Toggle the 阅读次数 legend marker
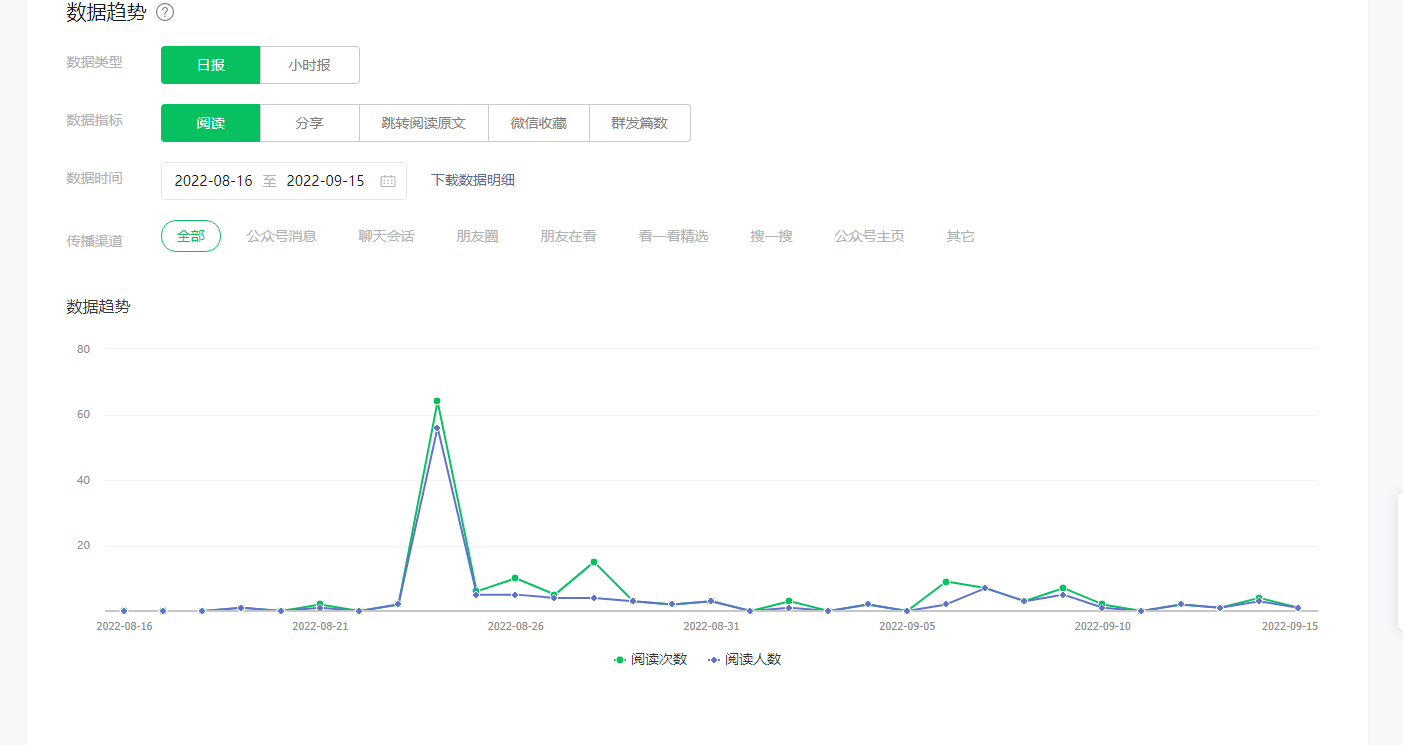The width and height of the screenshot is (1403, 745). (620, 660)
